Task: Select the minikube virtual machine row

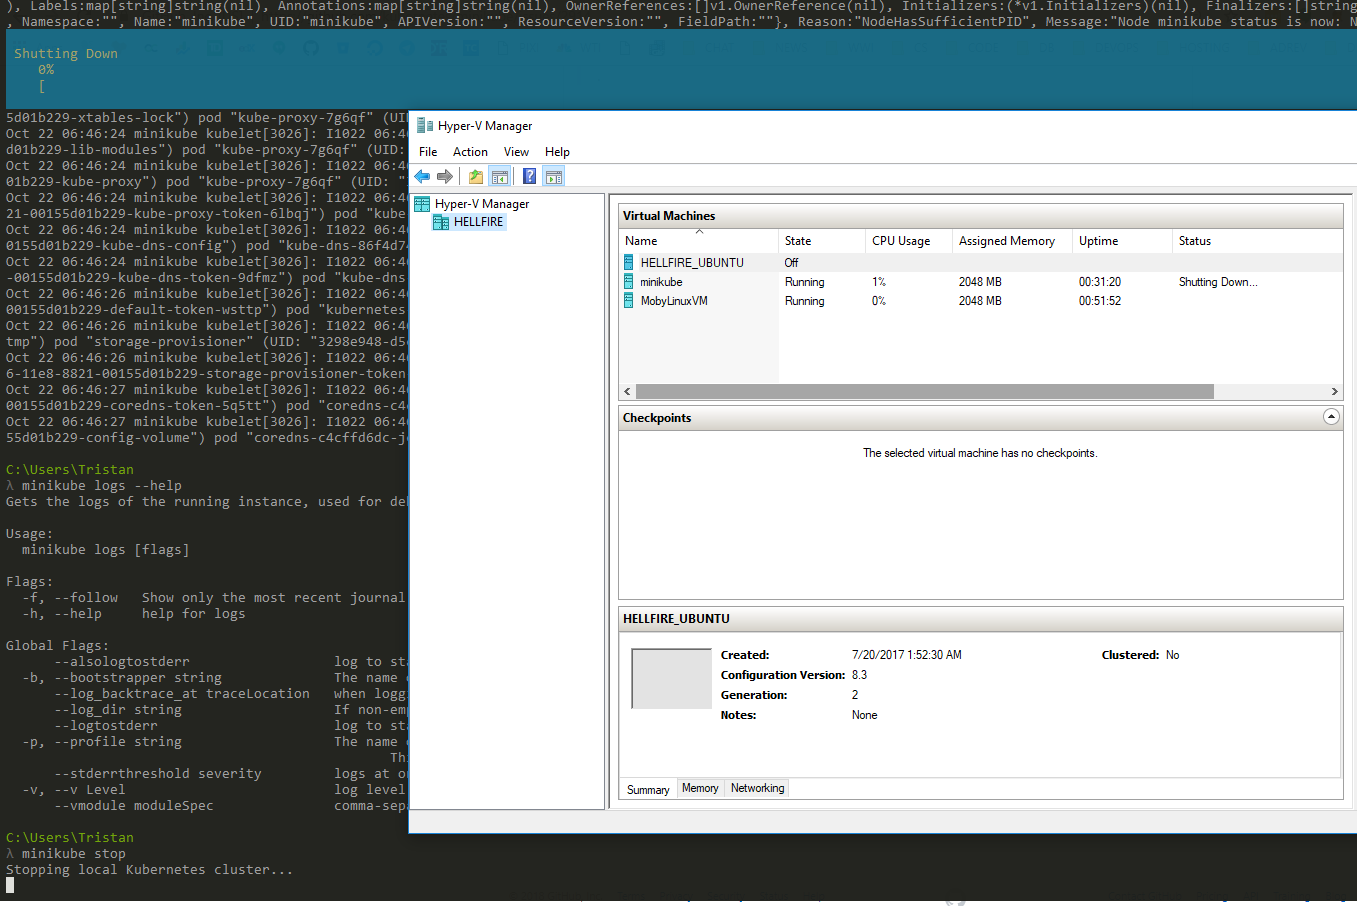Action: point(980,282)
